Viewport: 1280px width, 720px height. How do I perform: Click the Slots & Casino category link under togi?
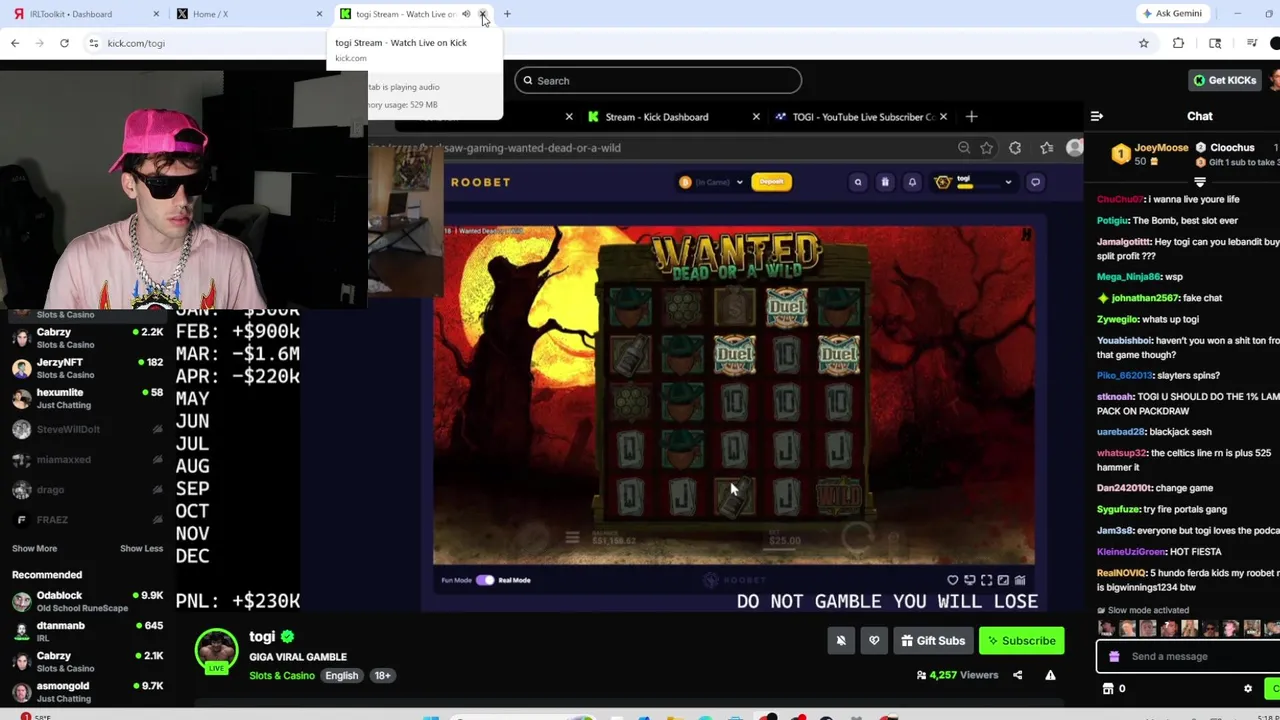282,676
